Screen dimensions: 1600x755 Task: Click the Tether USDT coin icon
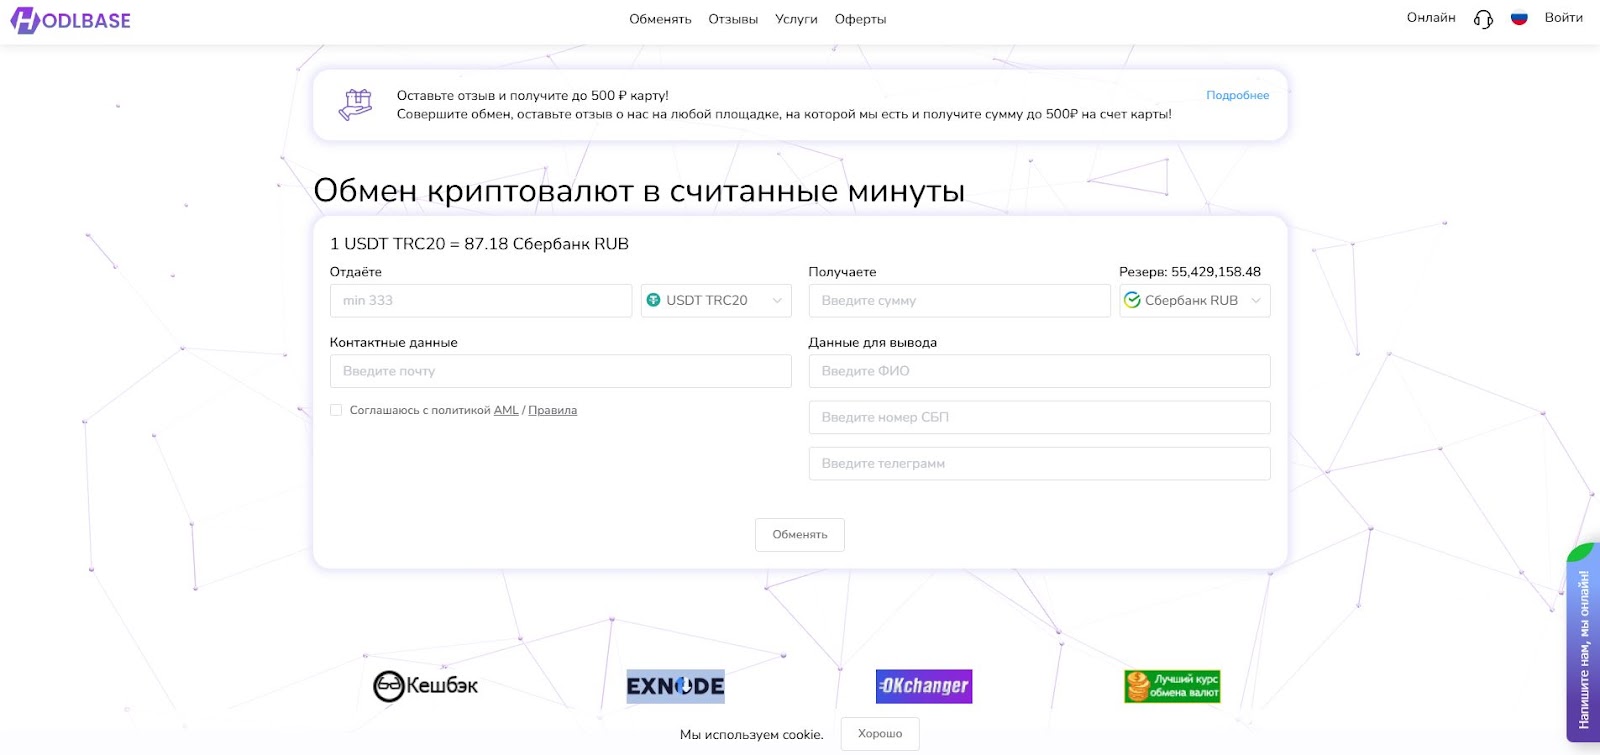[x=654, y=300]
